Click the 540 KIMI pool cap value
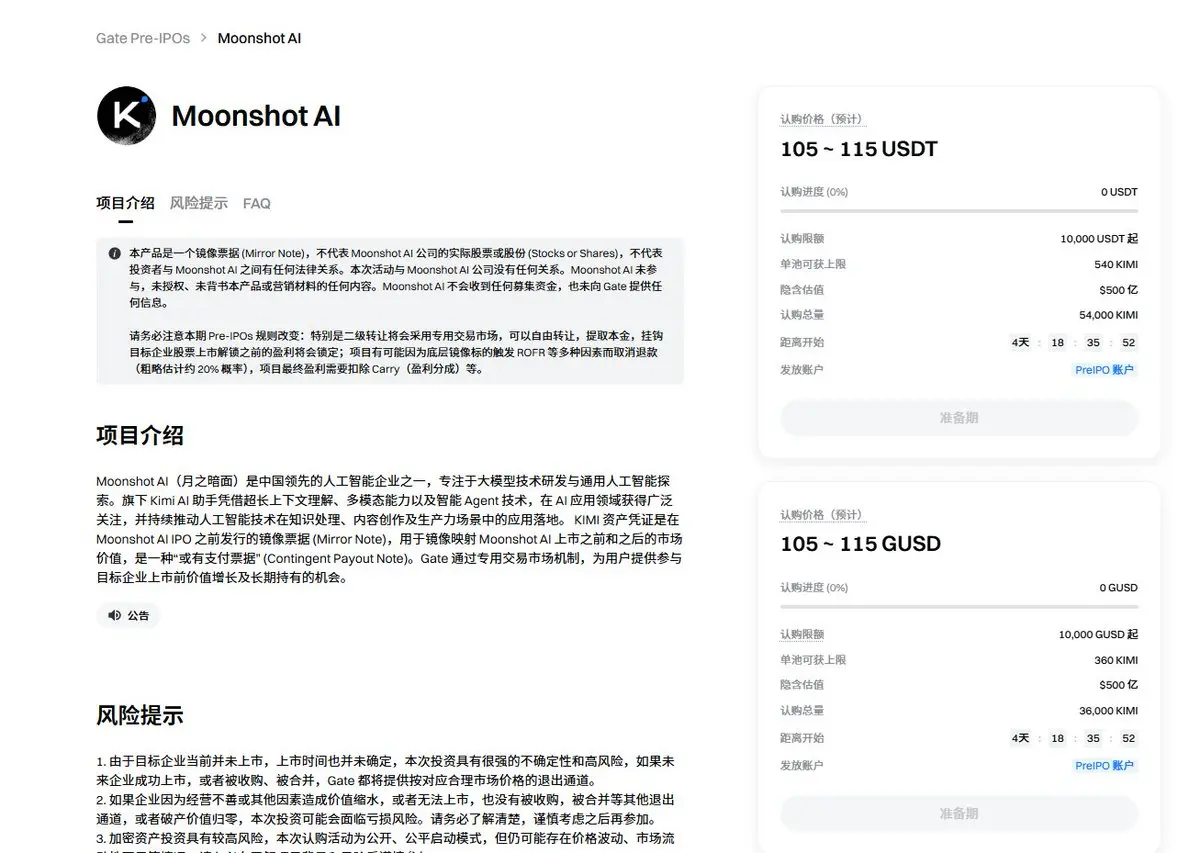This screenshot has width=1200, height=853. [1116, 265]
